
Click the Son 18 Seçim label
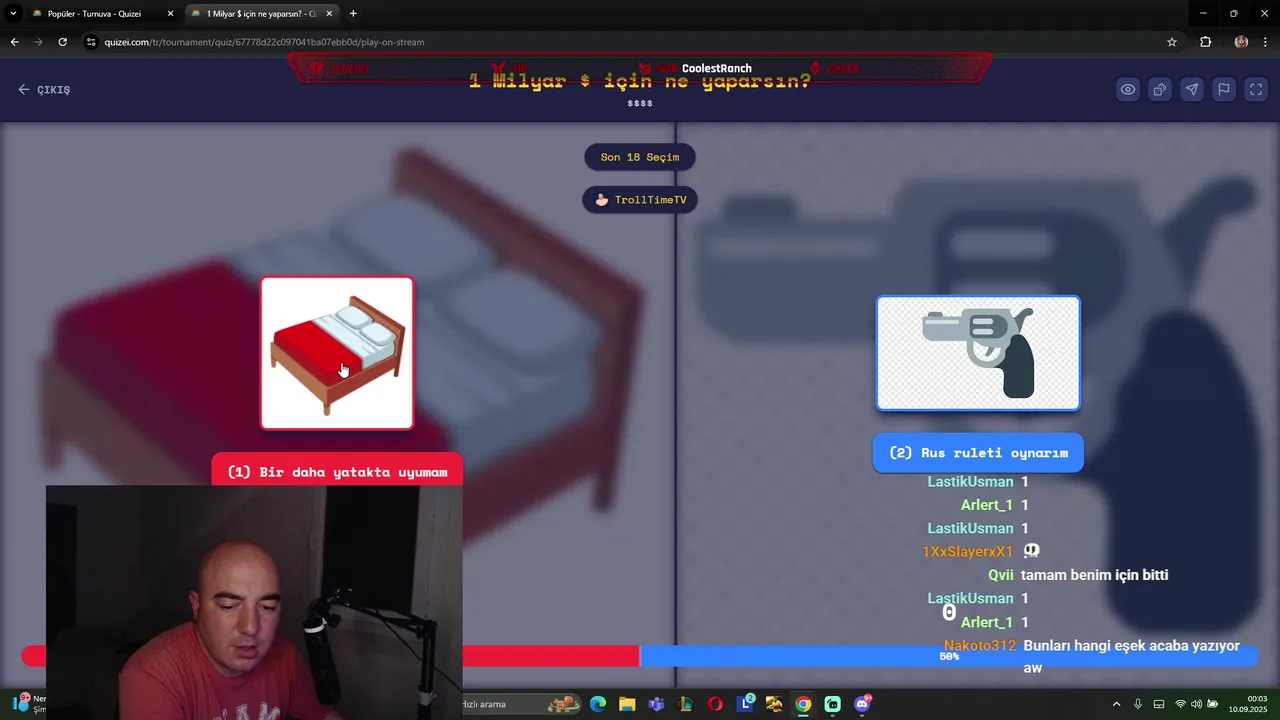point(640,157)
